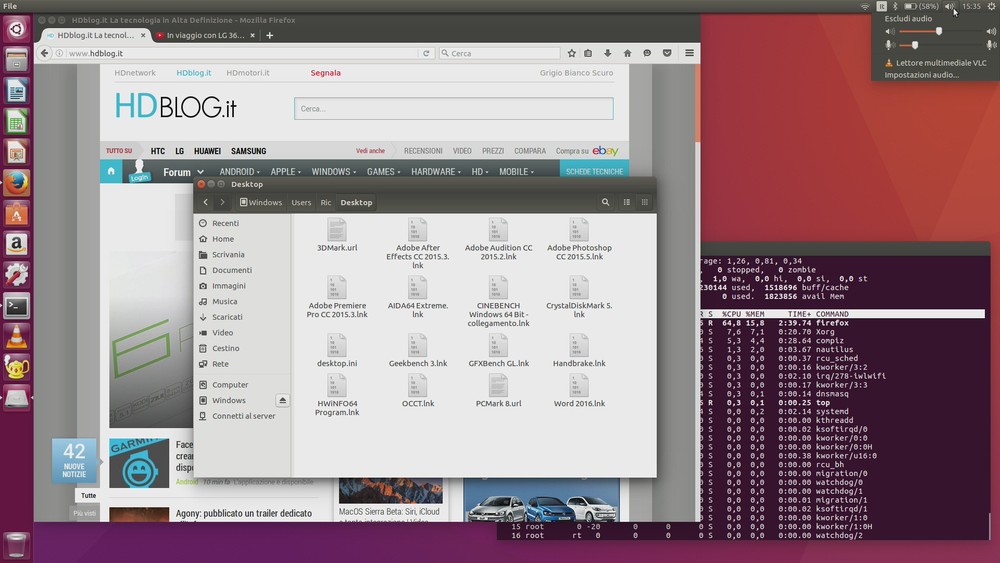Open the Forum dropdown on HDblog
Viewport: 1000px width, 563px height.
point(183,172)
